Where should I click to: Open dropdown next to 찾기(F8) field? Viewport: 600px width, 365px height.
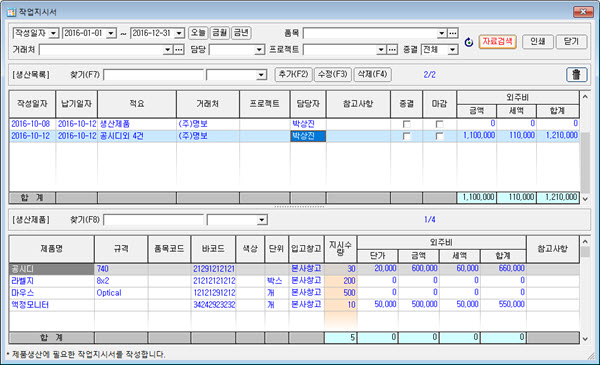[262, 220]
